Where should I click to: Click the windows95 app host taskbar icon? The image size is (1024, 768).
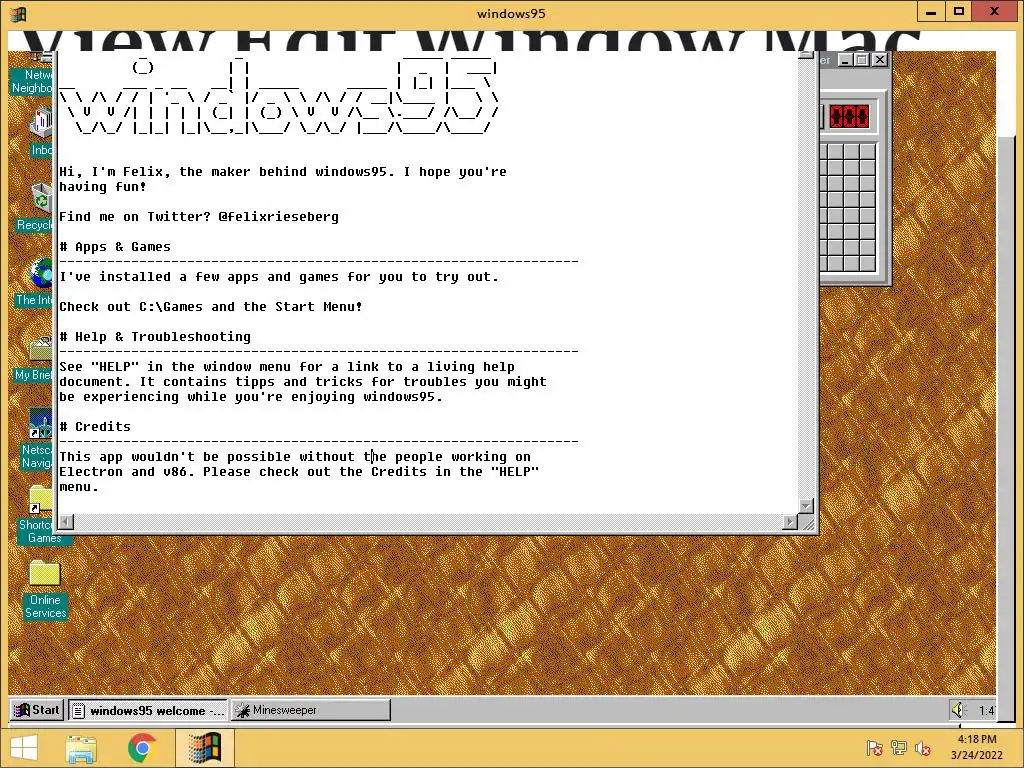click(x=204, y=748)
